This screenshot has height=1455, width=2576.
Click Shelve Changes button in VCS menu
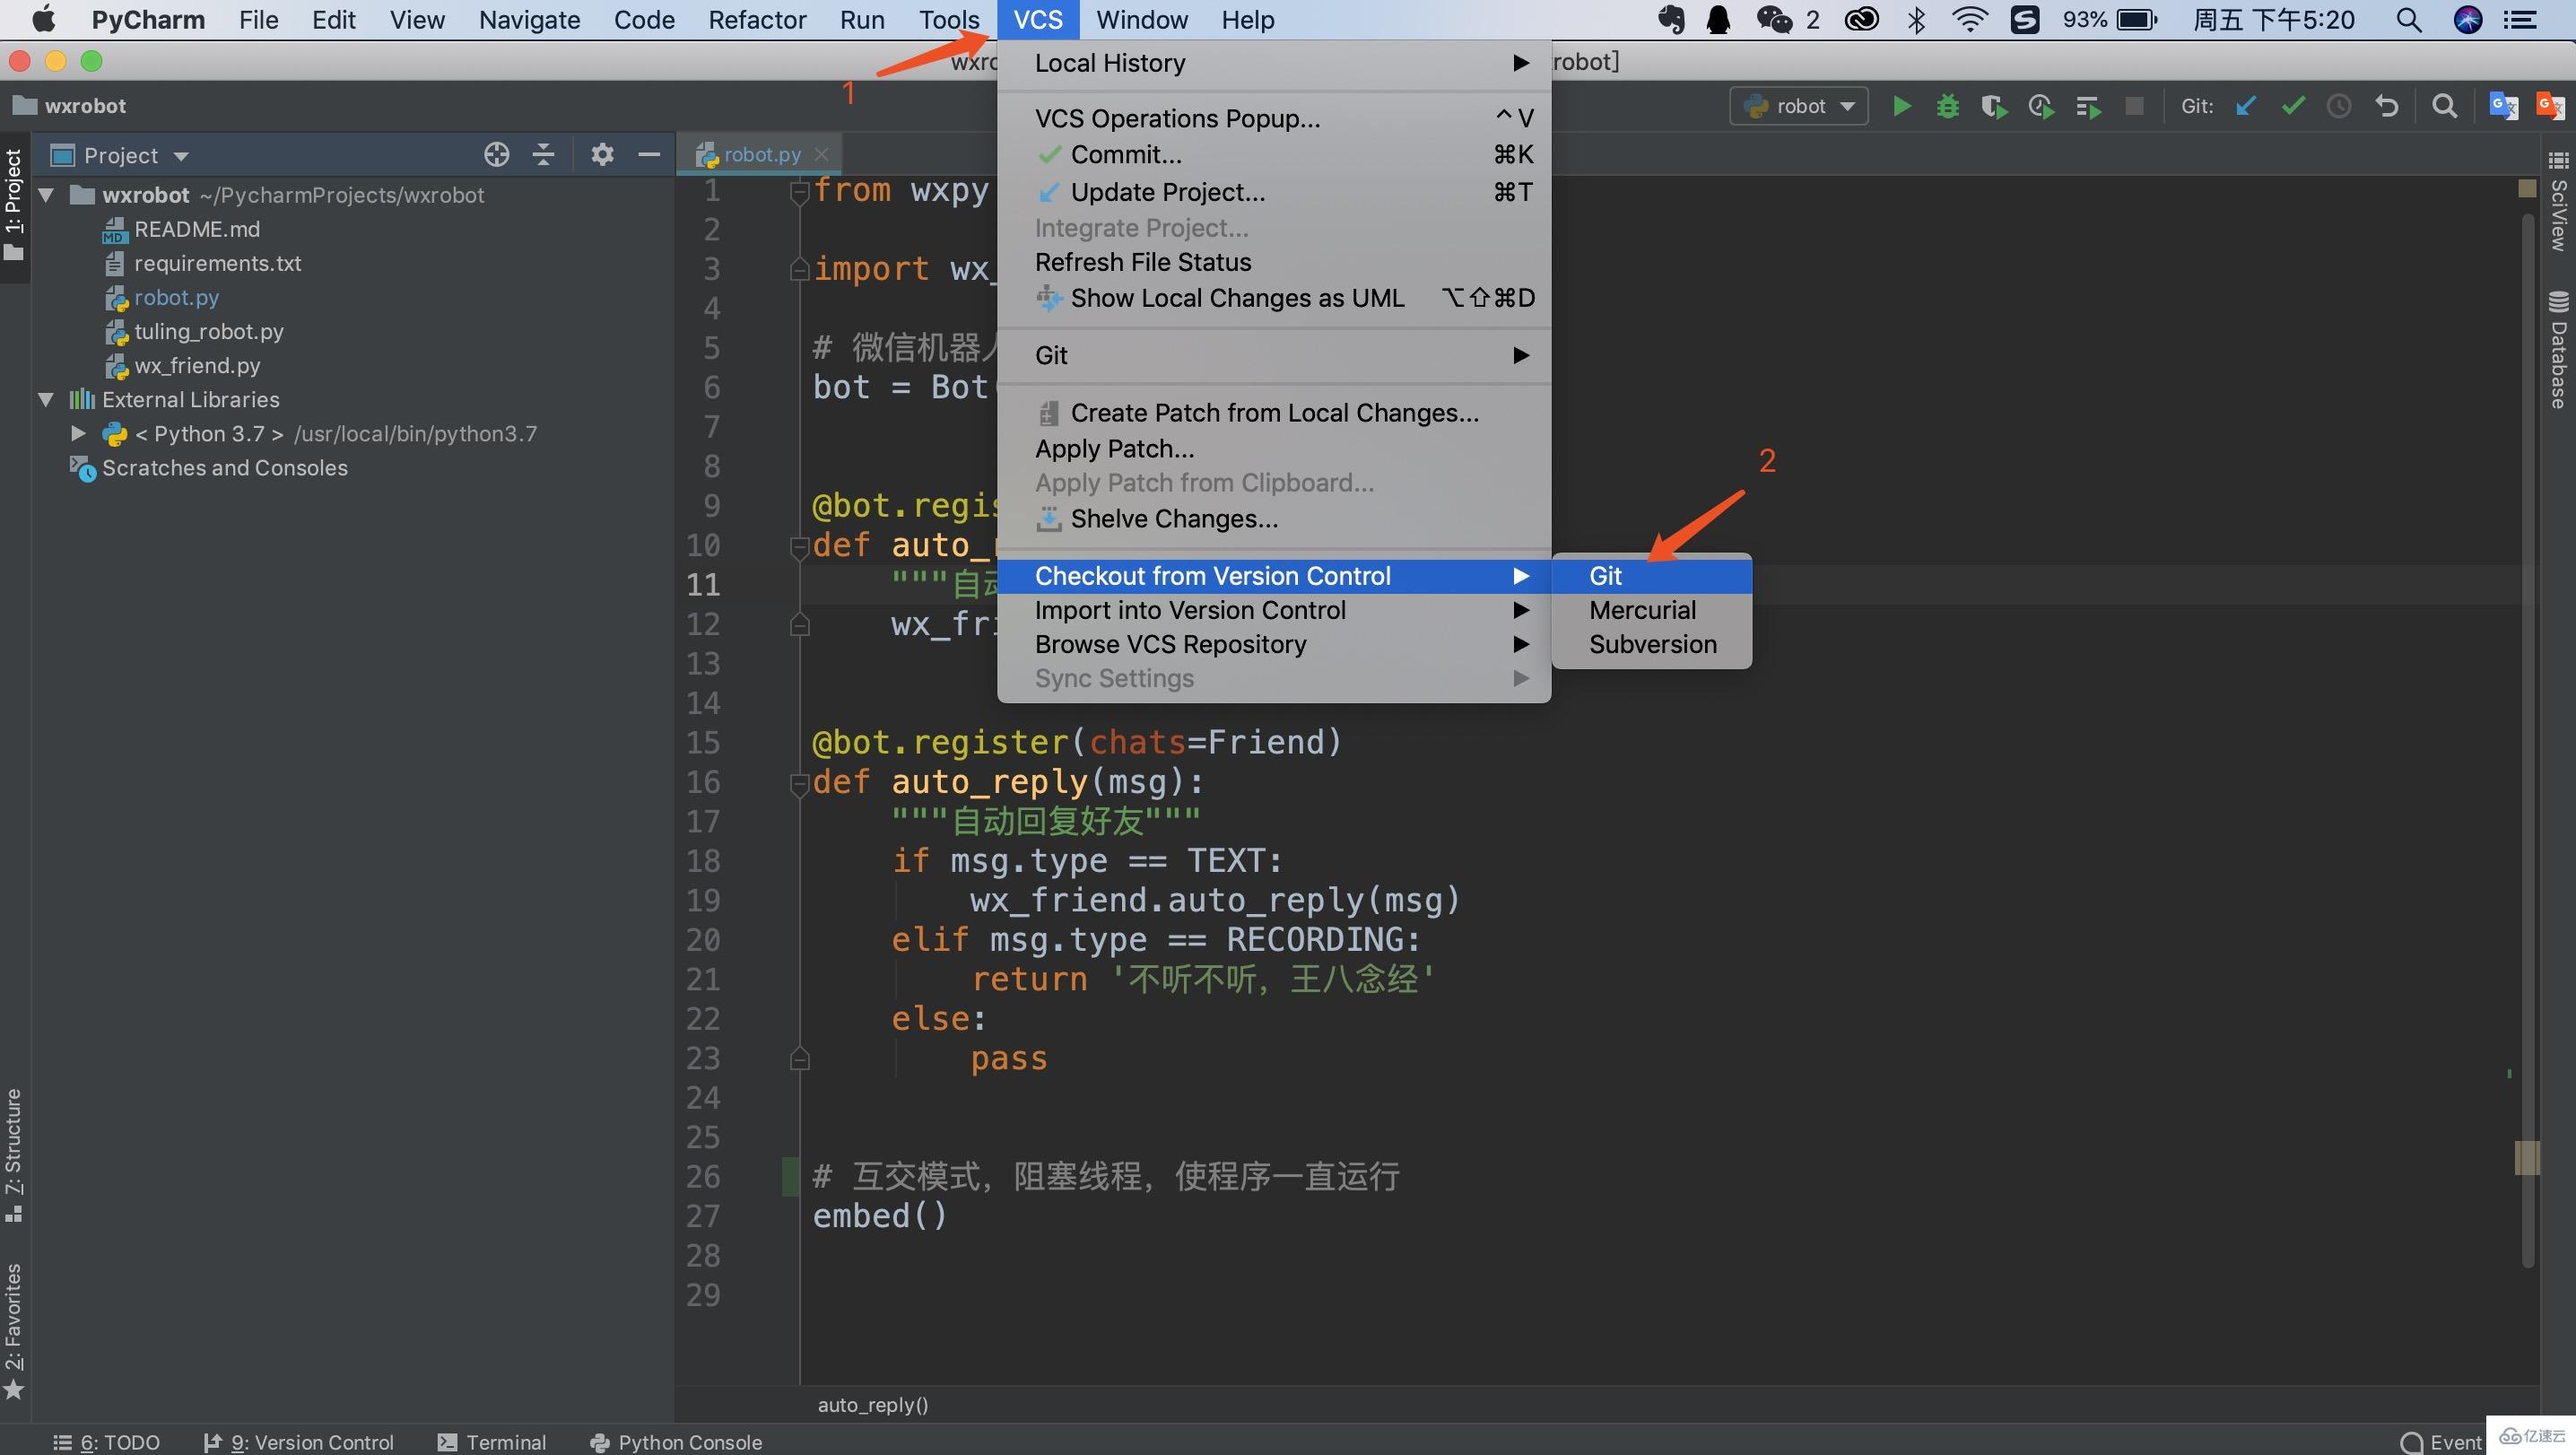[x=1175, y=520]
